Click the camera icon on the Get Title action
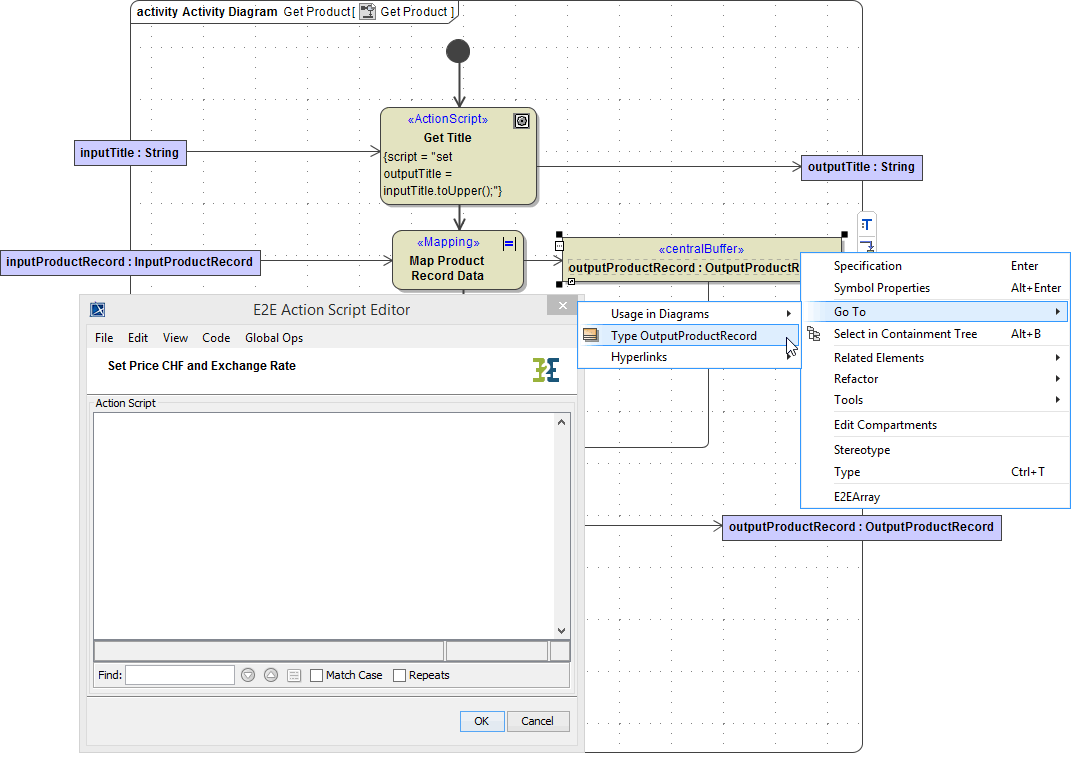This screenshot has width=1071, height=764. coord(521,120)
